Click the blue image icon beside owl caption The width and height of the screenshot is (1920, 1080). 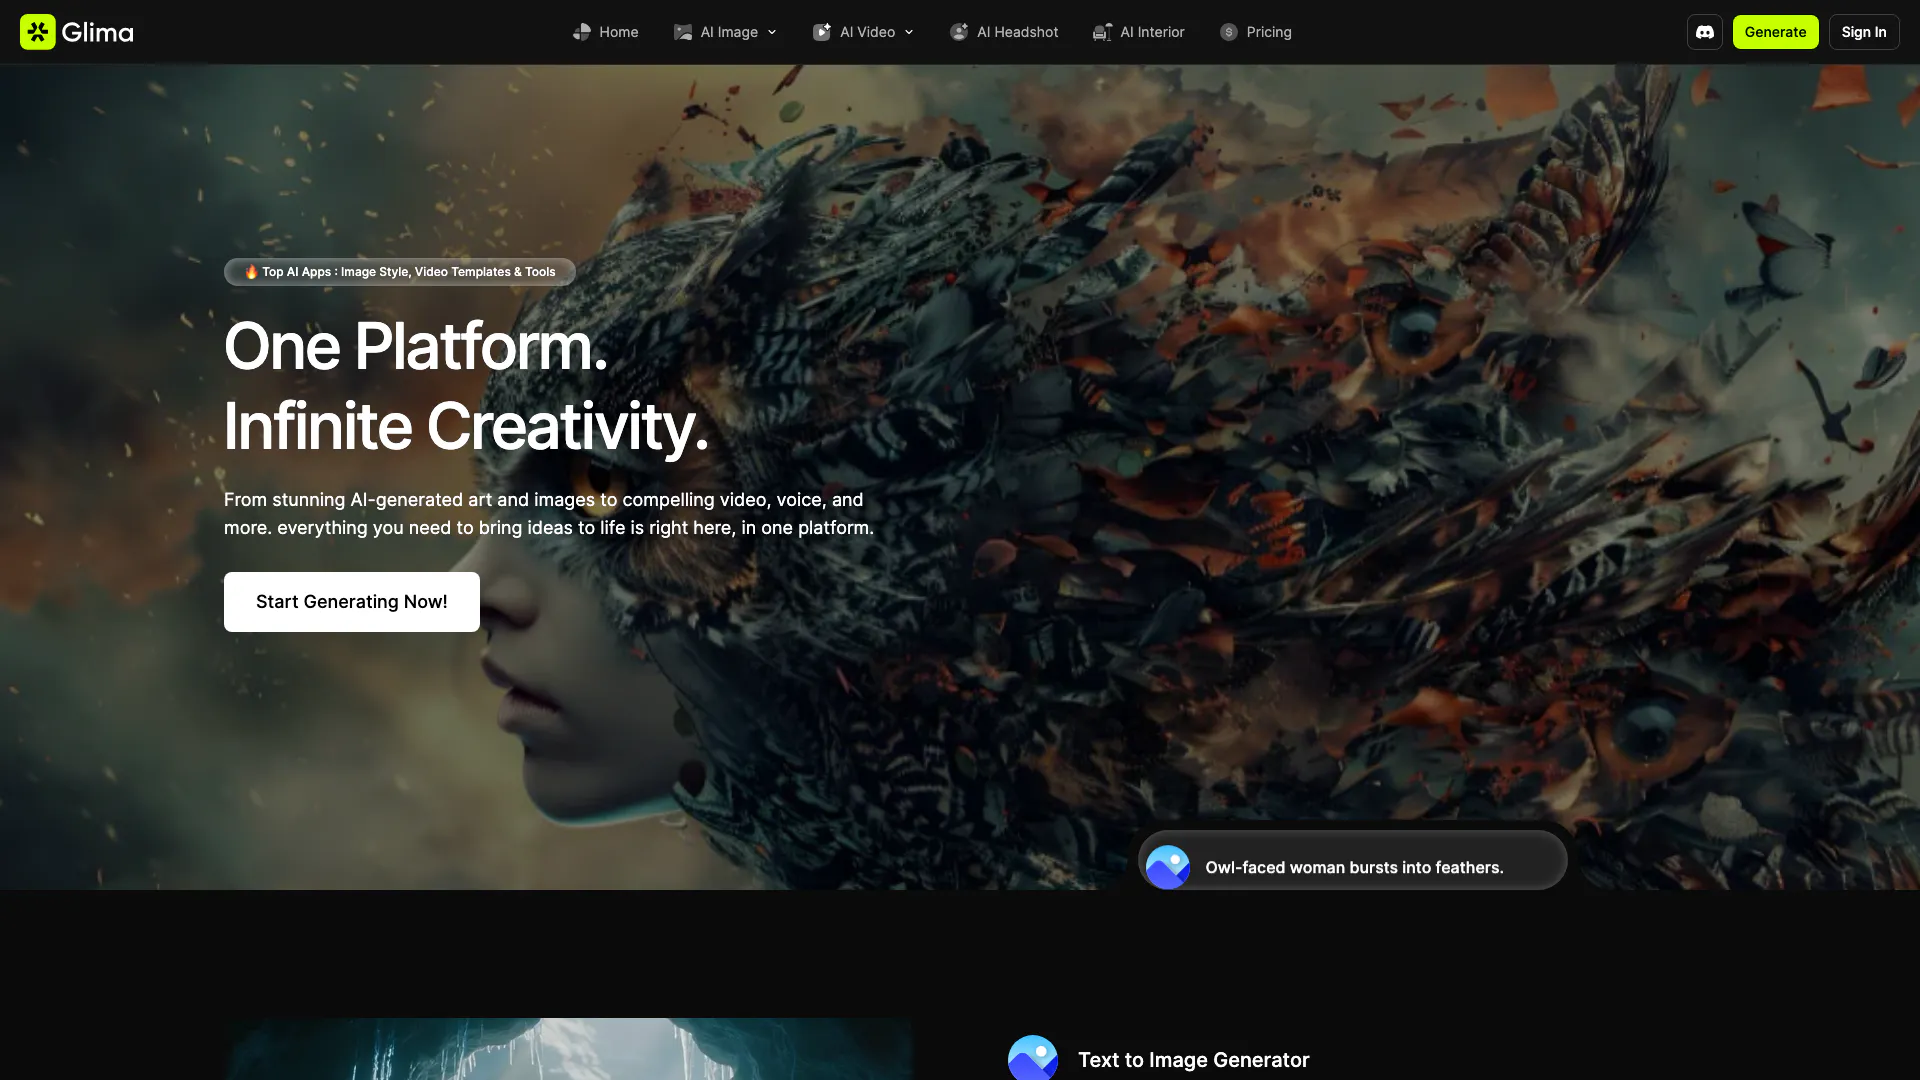[x=1168, y=867]
